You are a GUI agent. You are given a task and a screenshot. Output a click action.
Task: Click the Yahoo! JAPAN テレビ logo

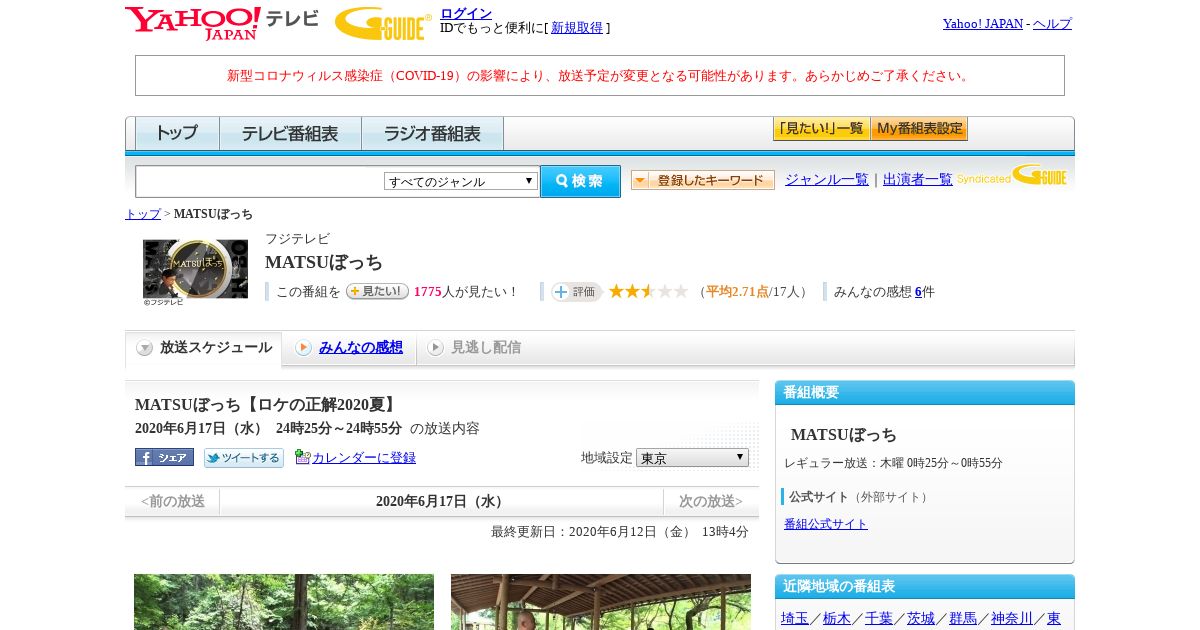222,23
